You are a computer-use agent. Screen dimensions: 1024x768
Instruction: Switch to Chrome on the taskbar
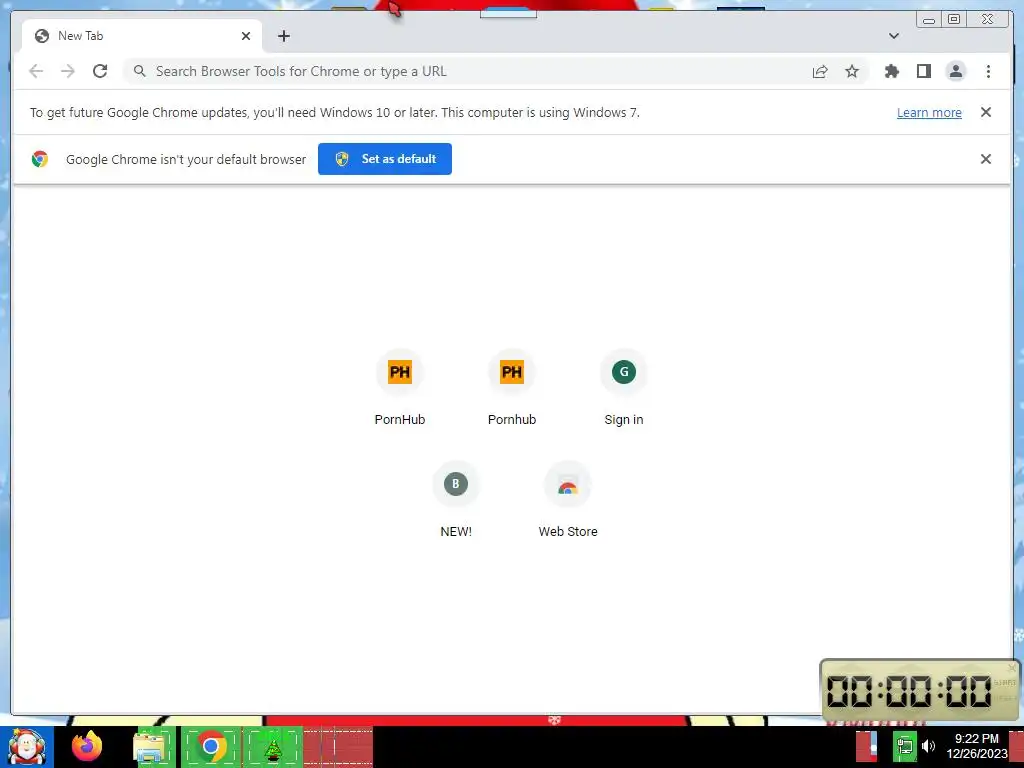(x=211, y=746)
